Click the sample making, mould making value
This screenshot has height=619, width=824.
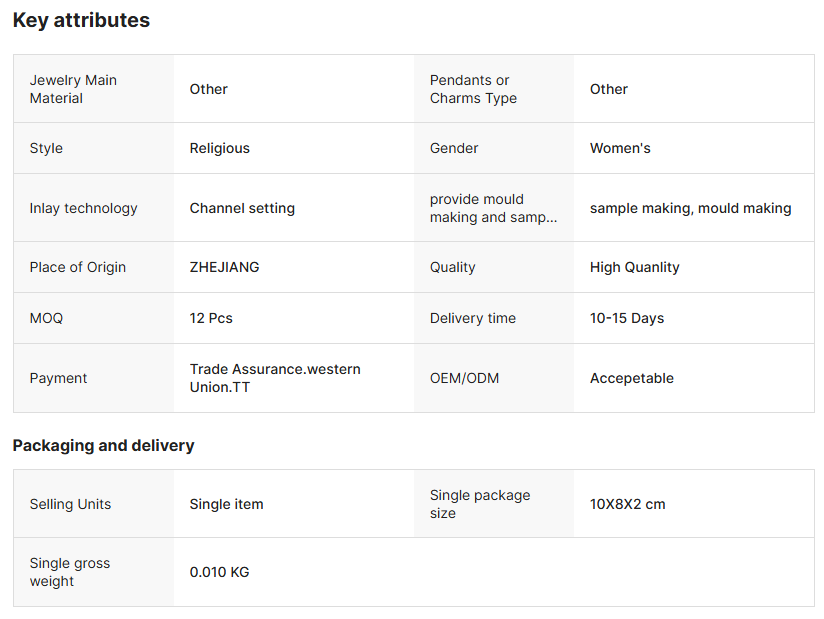pyautogui.click(x=690, y=208)
